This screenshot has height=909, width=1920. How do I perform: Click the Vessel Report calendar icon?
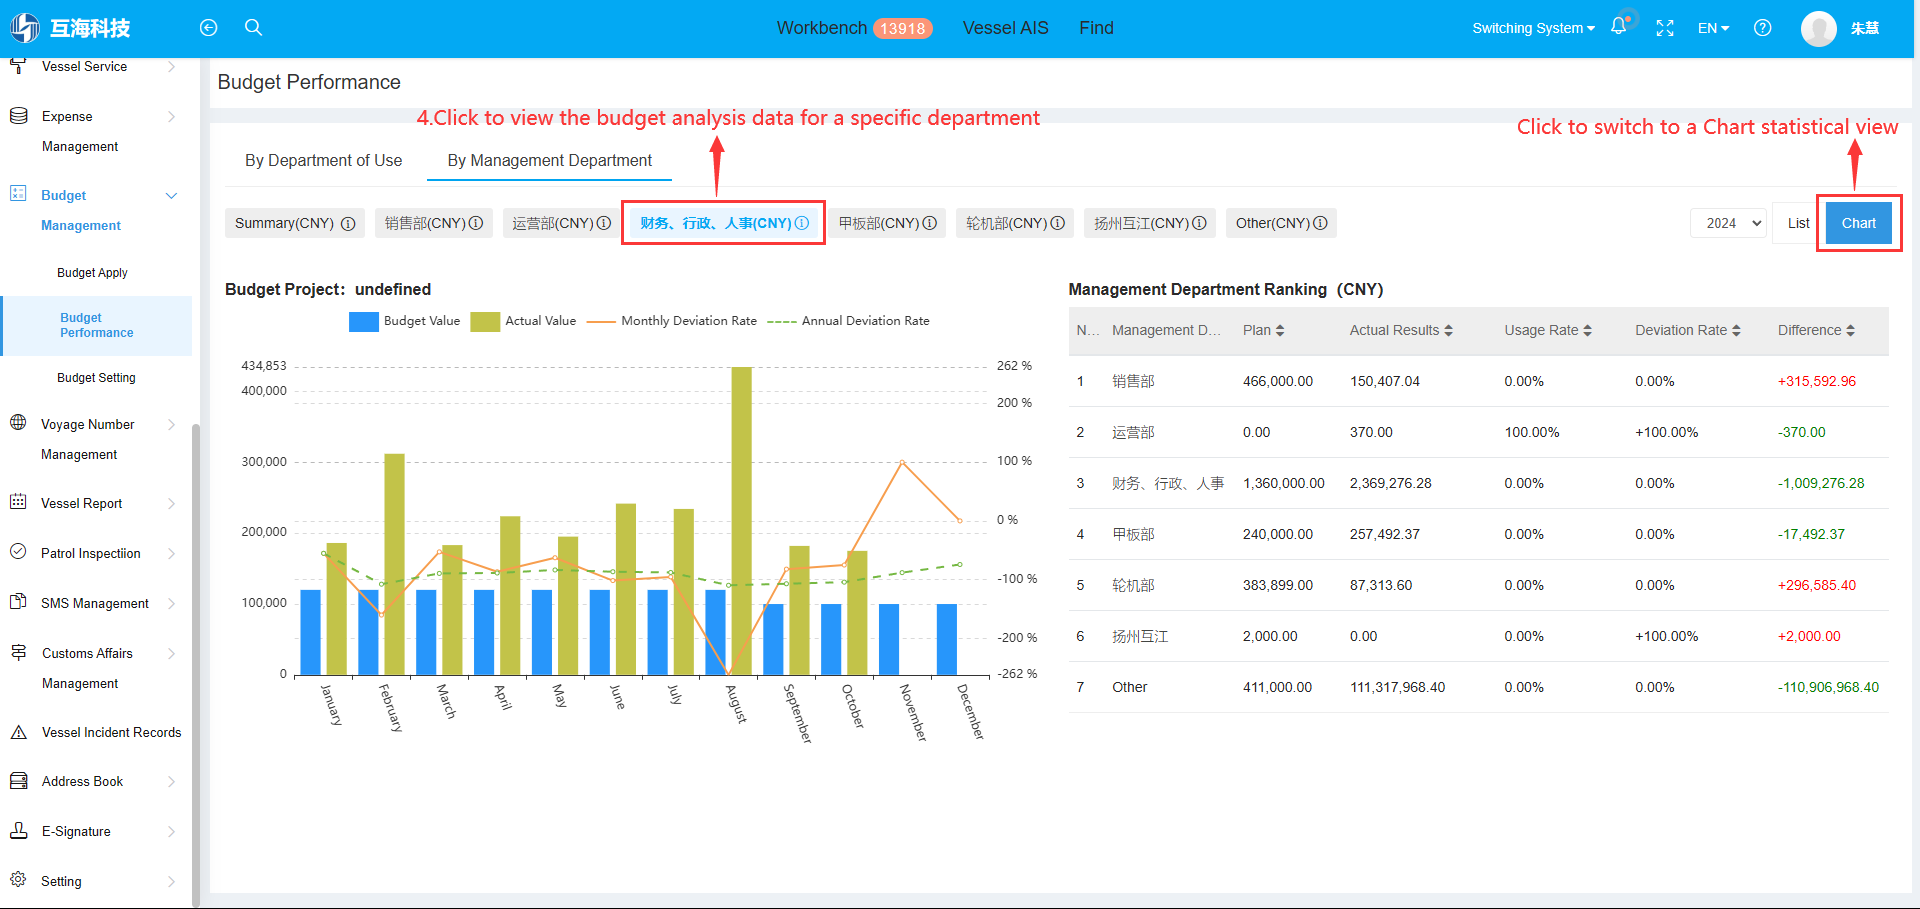[18, 502]
